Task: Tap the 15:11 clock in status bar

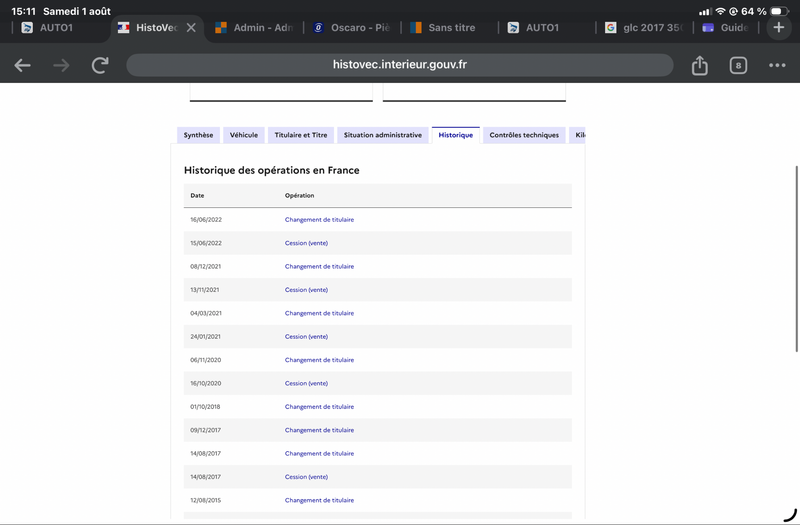Action: point(23,11)
